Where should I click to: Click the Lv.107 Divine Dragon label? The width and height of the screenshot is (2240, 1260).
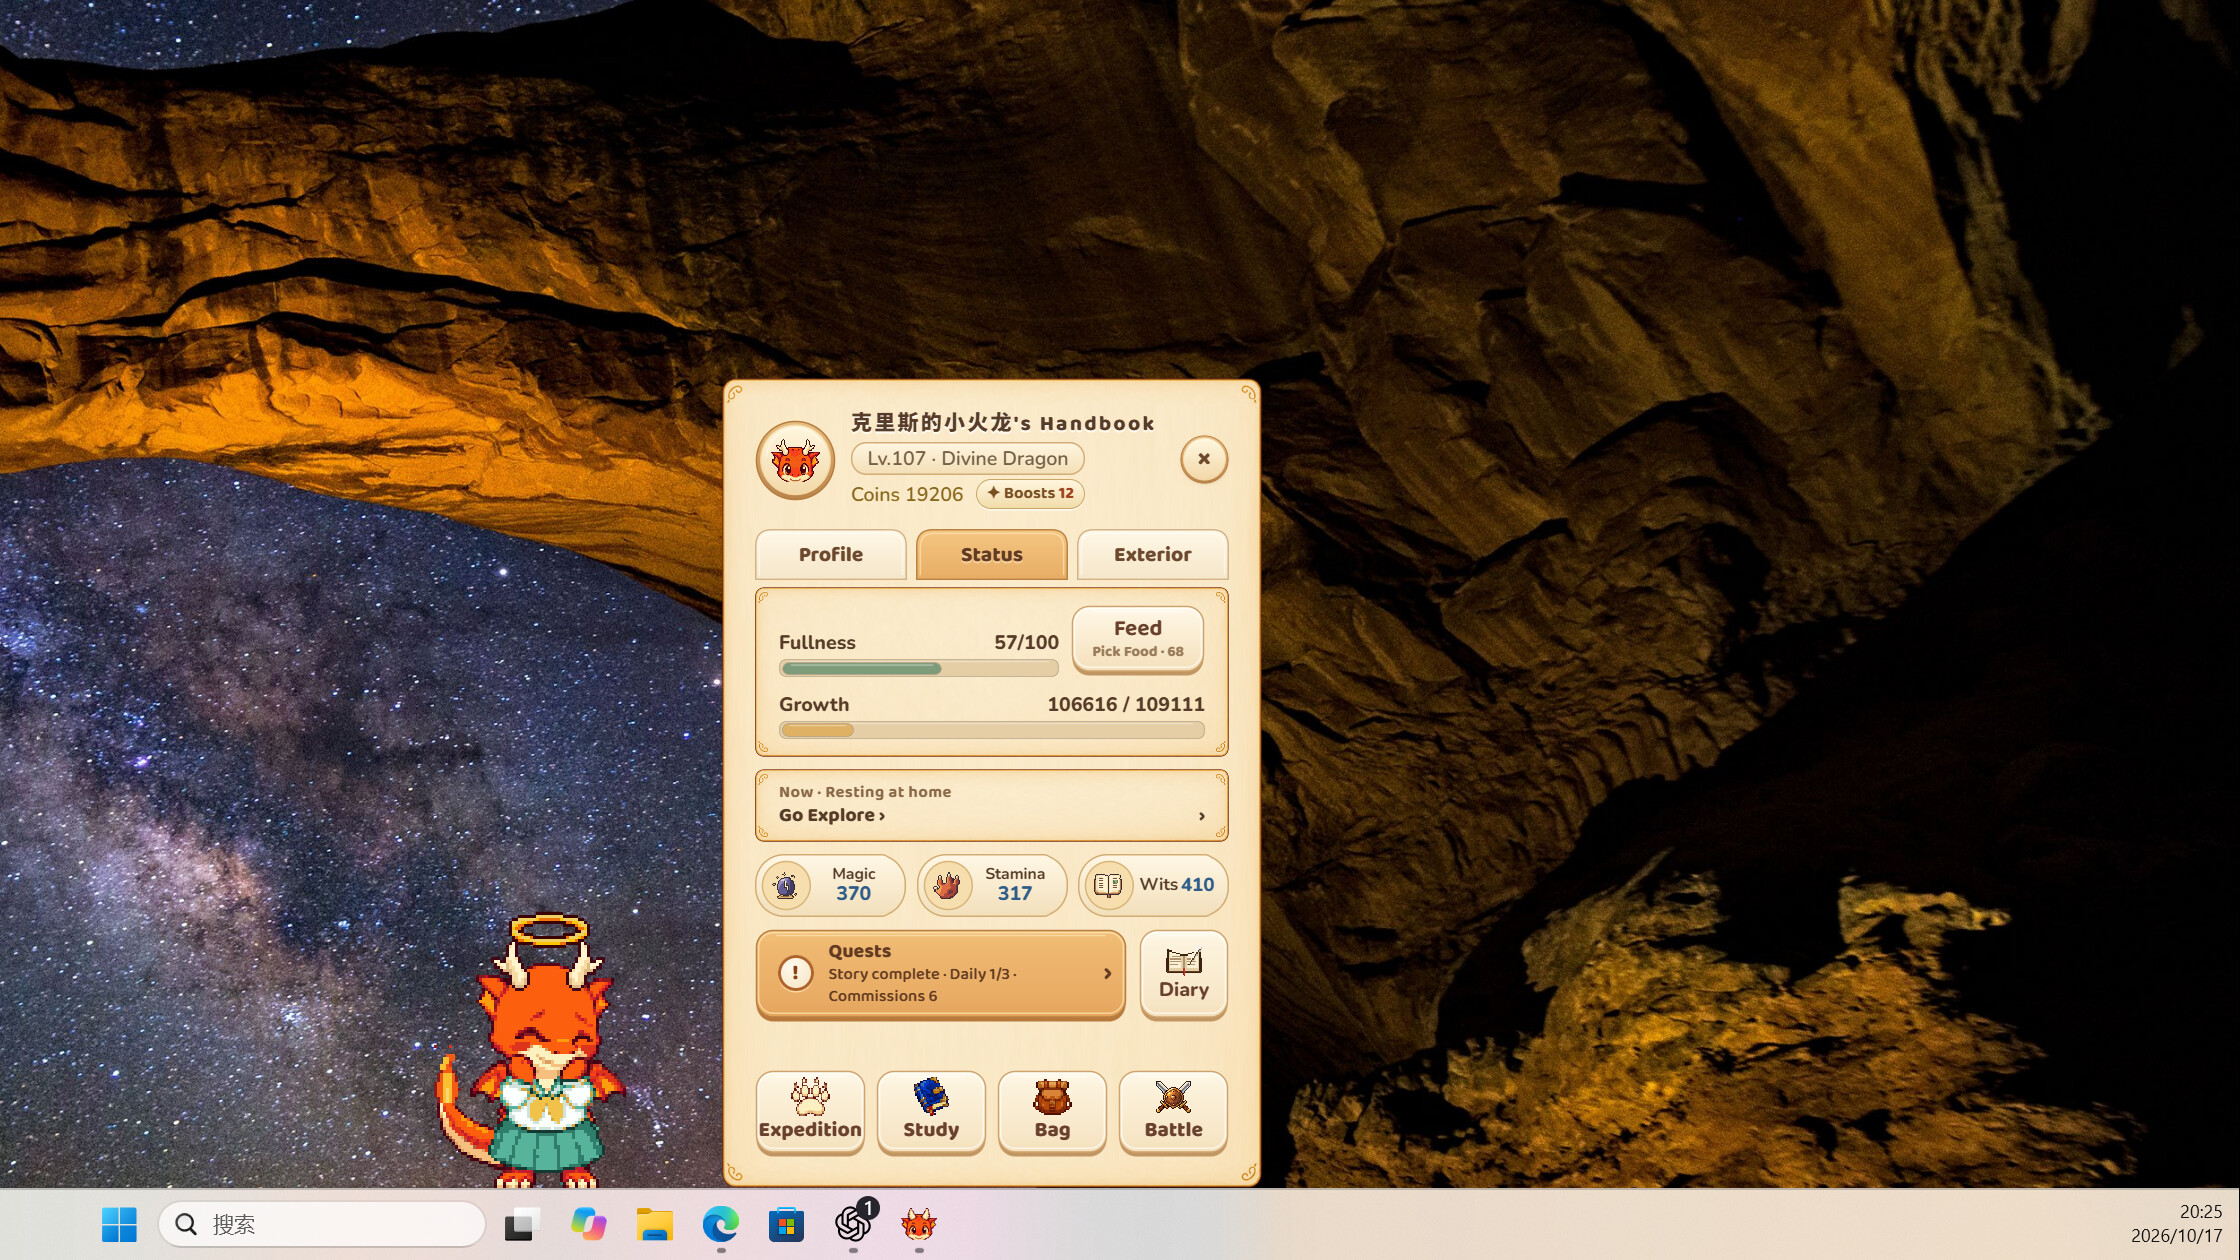(x=967, y=459)
